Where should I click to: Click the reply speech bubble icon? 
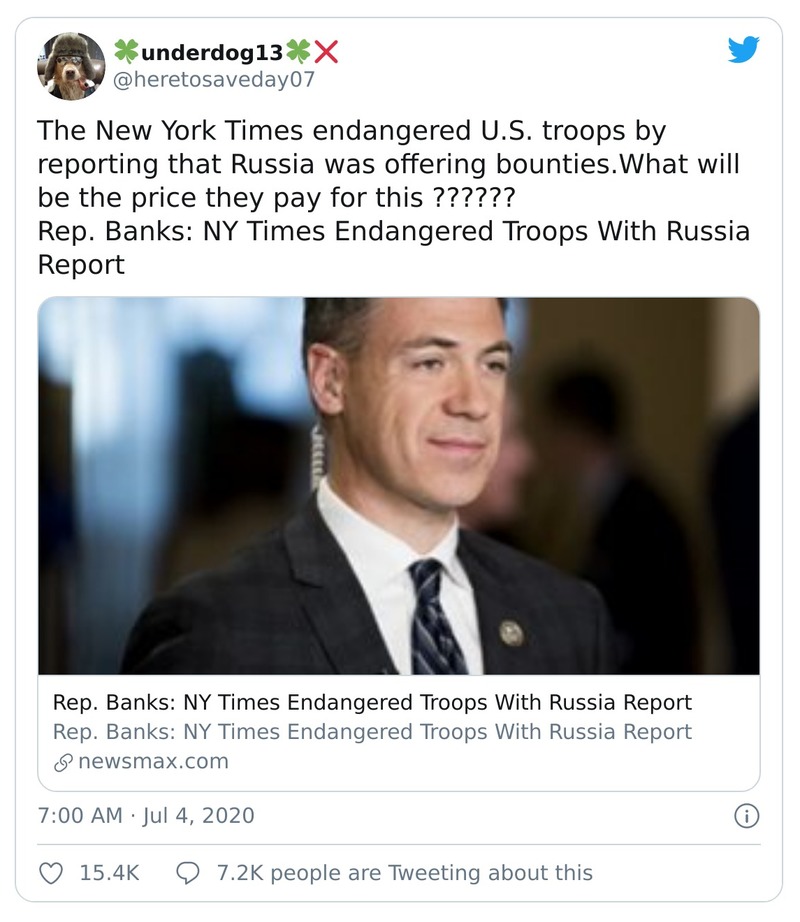(x=188, y=873)
